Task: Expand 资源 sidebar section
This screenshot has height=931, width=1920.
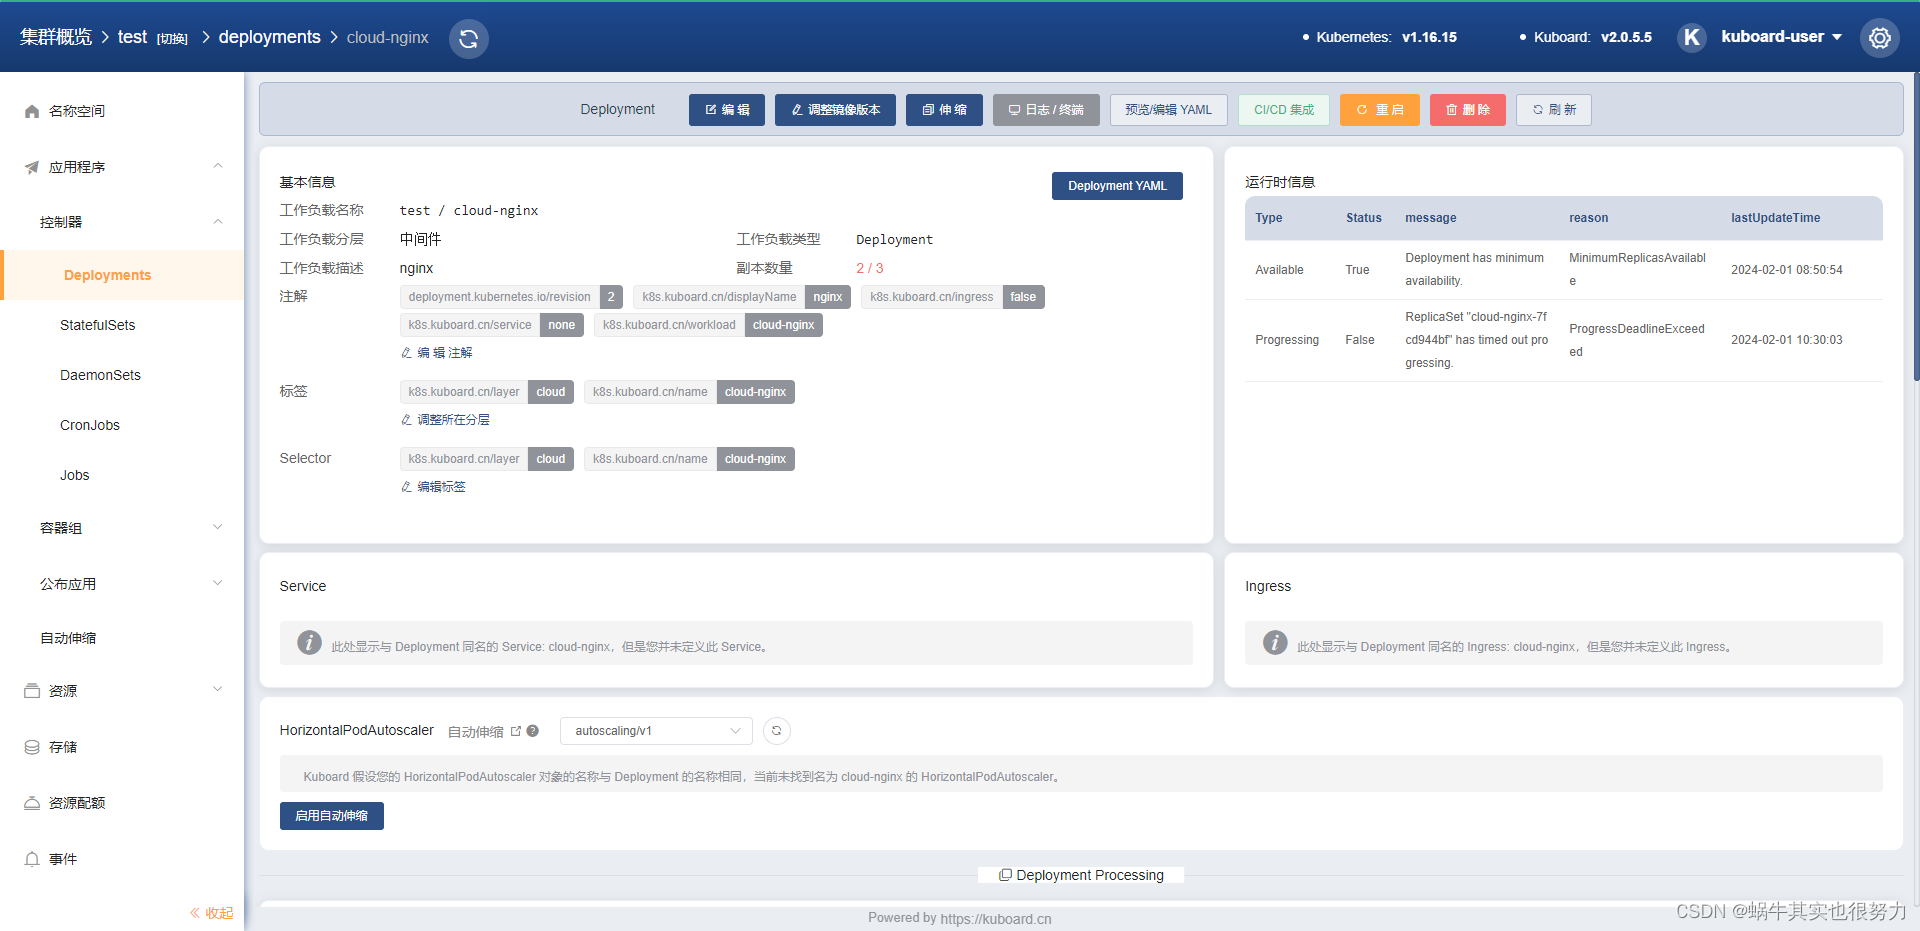Action: point(122,691)
